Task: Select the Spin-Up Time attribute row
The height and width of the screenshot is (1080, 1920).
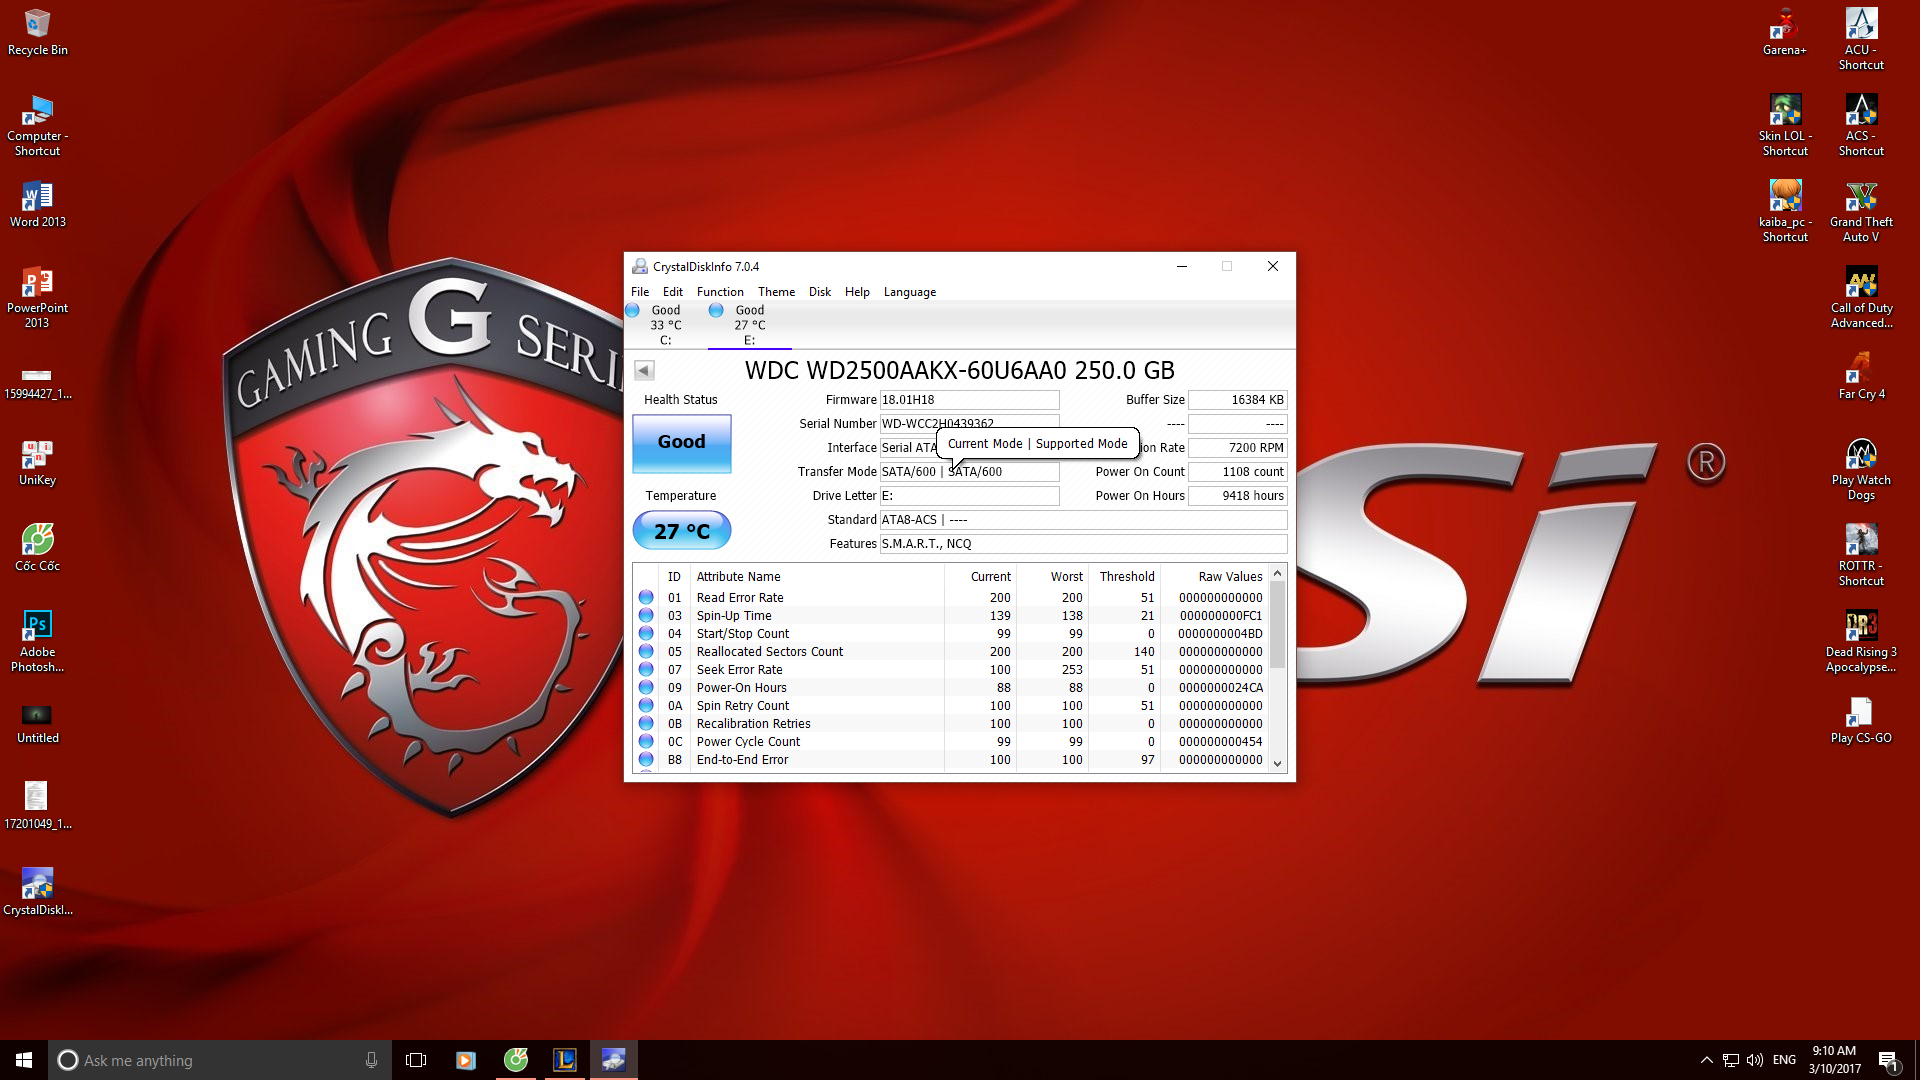Action: 950,616
